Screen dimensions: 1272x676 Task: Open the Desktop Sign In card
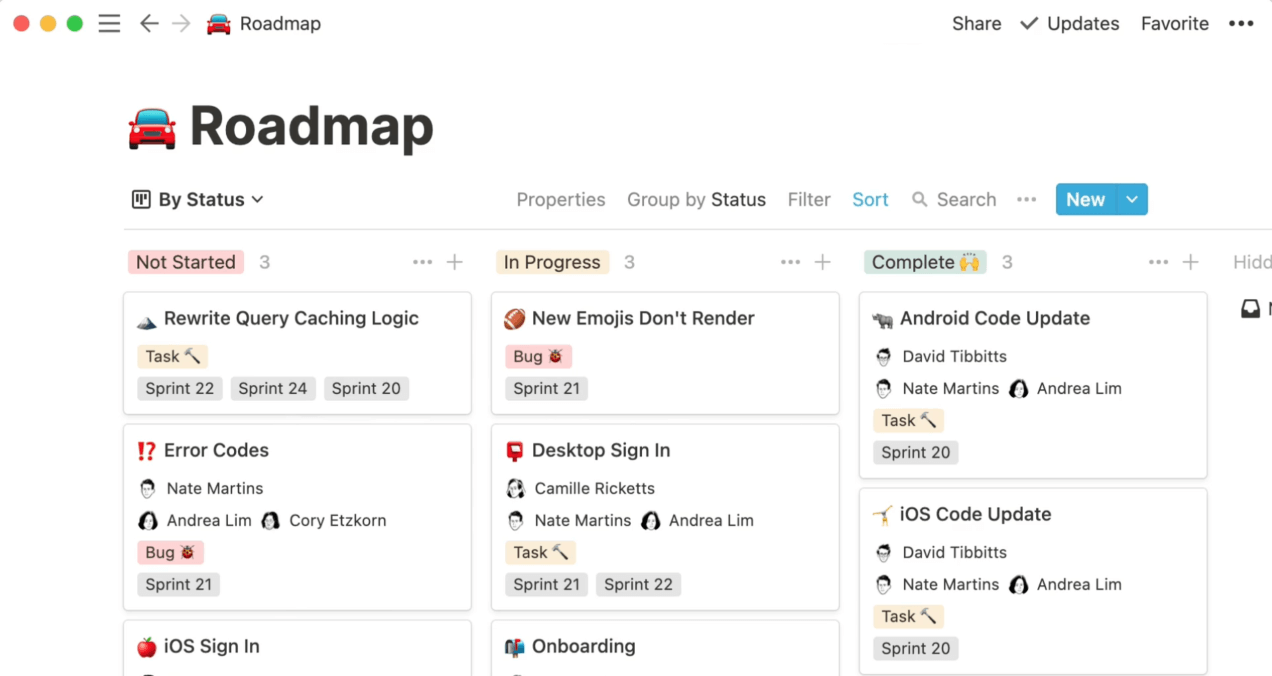click(x=665, y=517)
